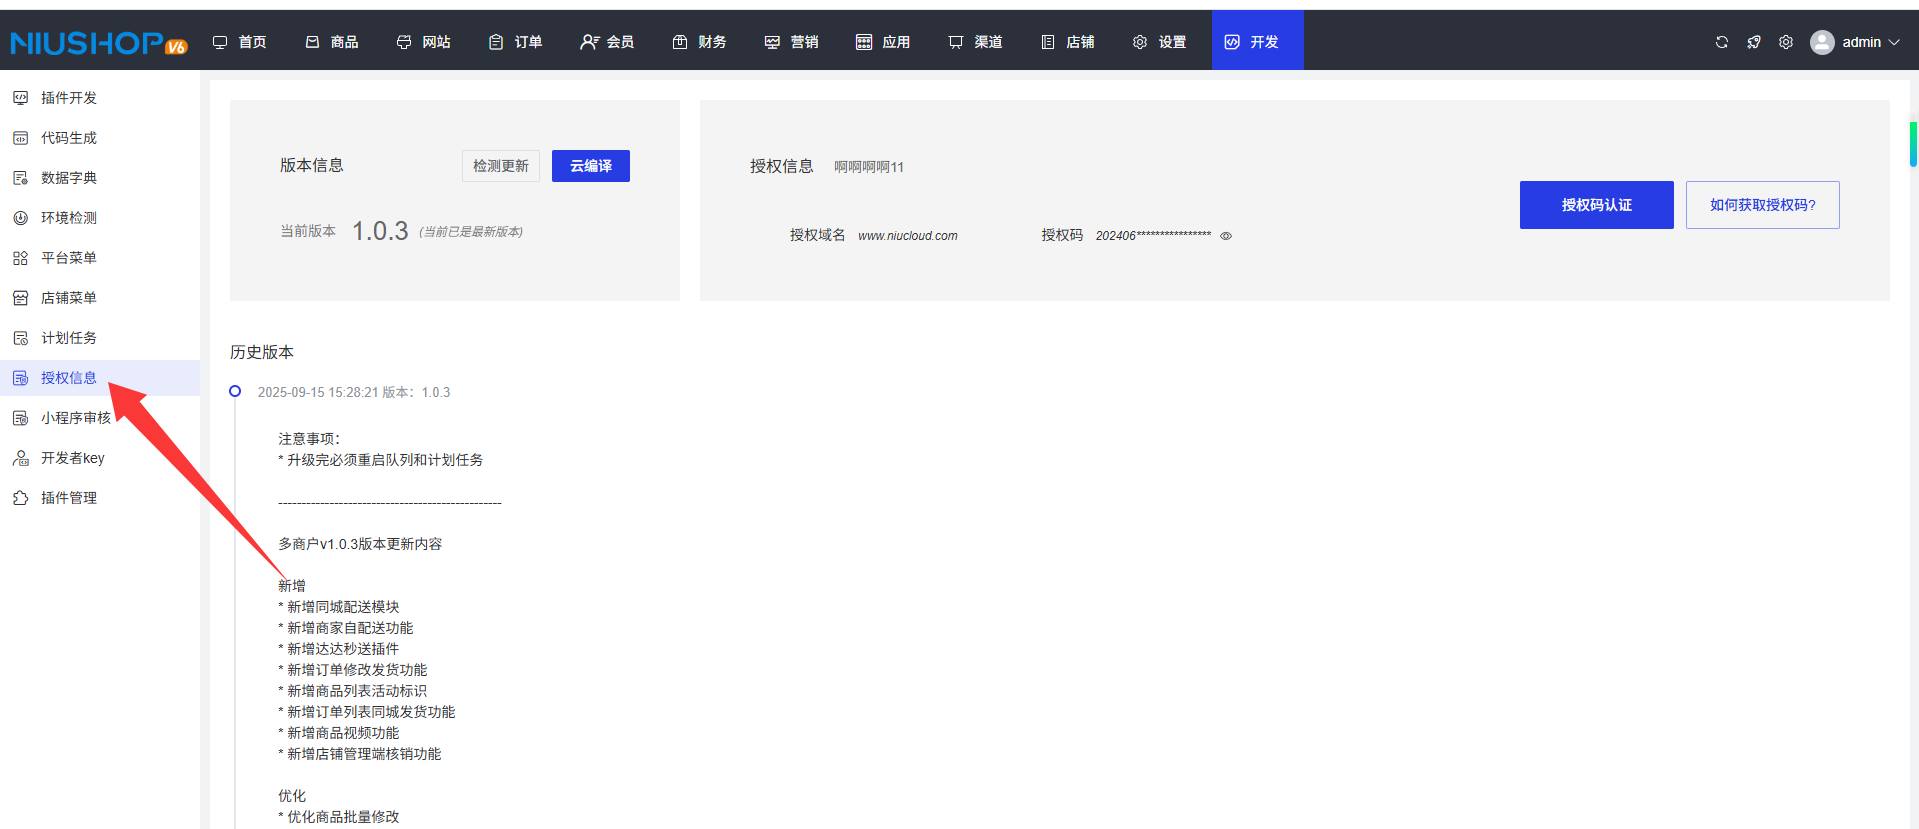Image resolution: width=1919 pixels, height=829 pixels.
Task: Open 数据字典 from the sidebar
Action: (x=68, y=178)
